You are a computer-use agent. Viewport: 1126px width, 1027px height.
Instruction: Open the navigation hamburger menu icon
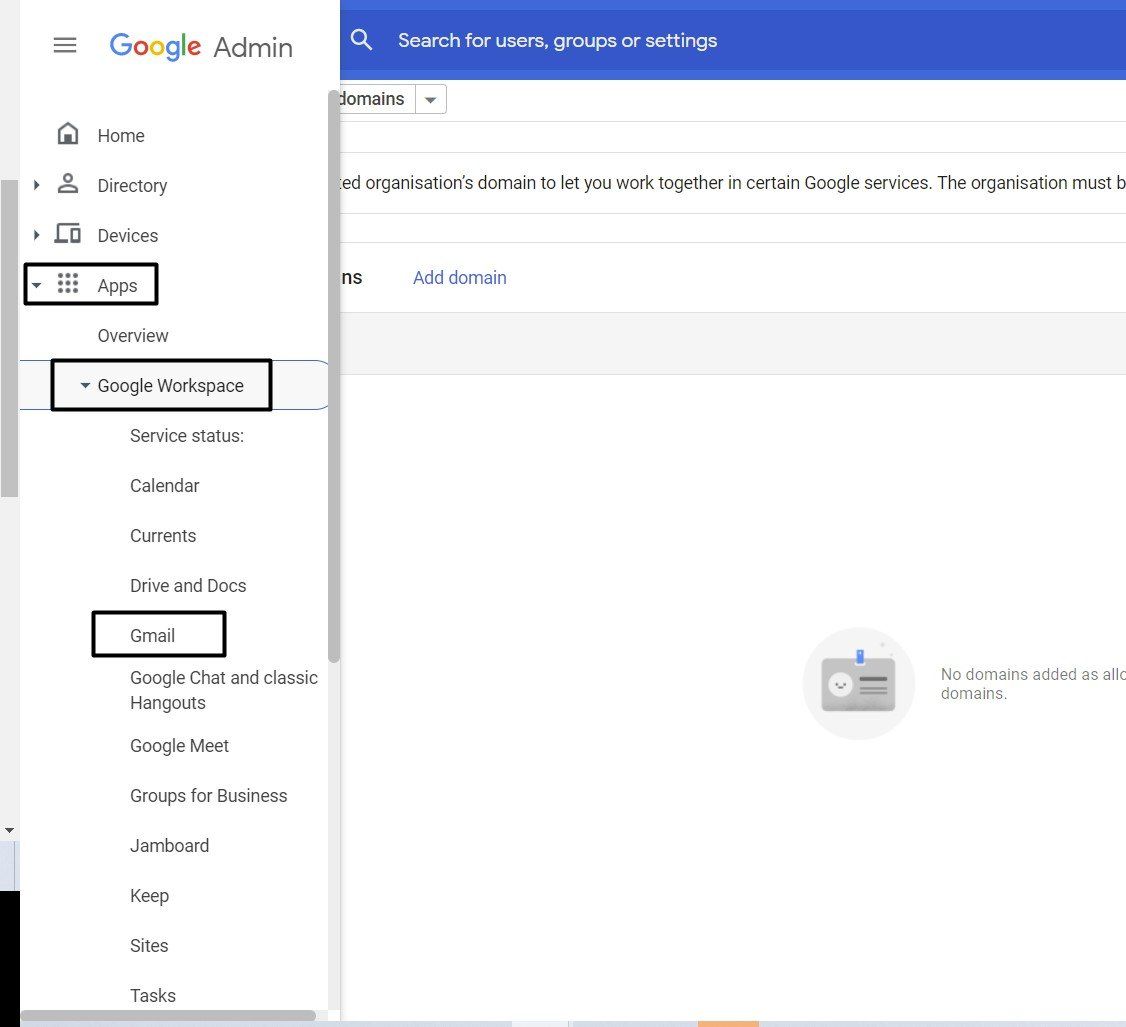(65, 45)
